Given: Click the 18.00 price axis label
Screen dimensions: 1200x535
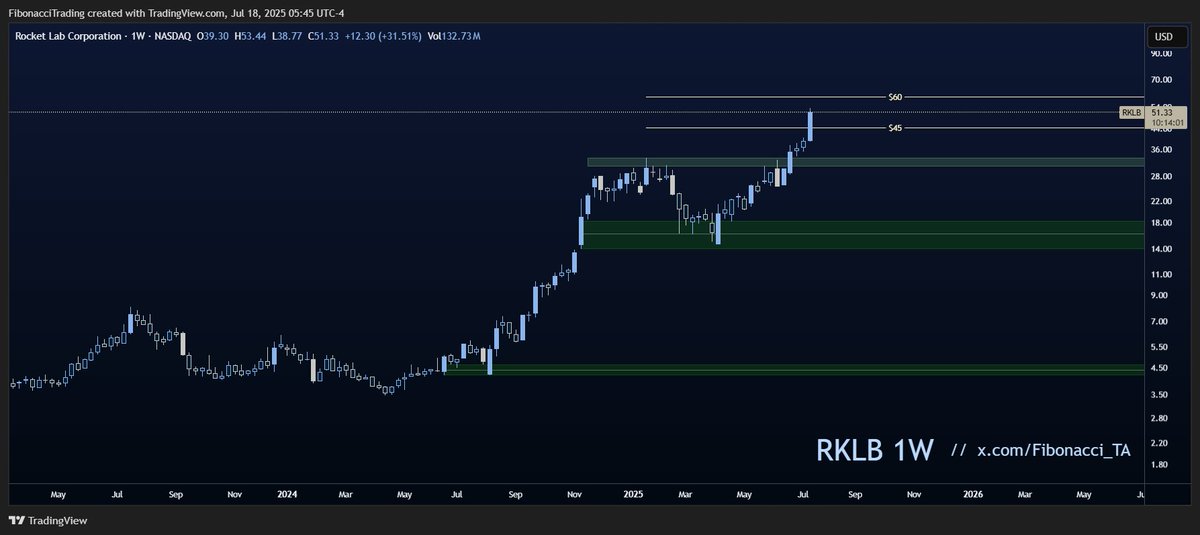Looking at the screenshot, I should [x=1161, y=222].
